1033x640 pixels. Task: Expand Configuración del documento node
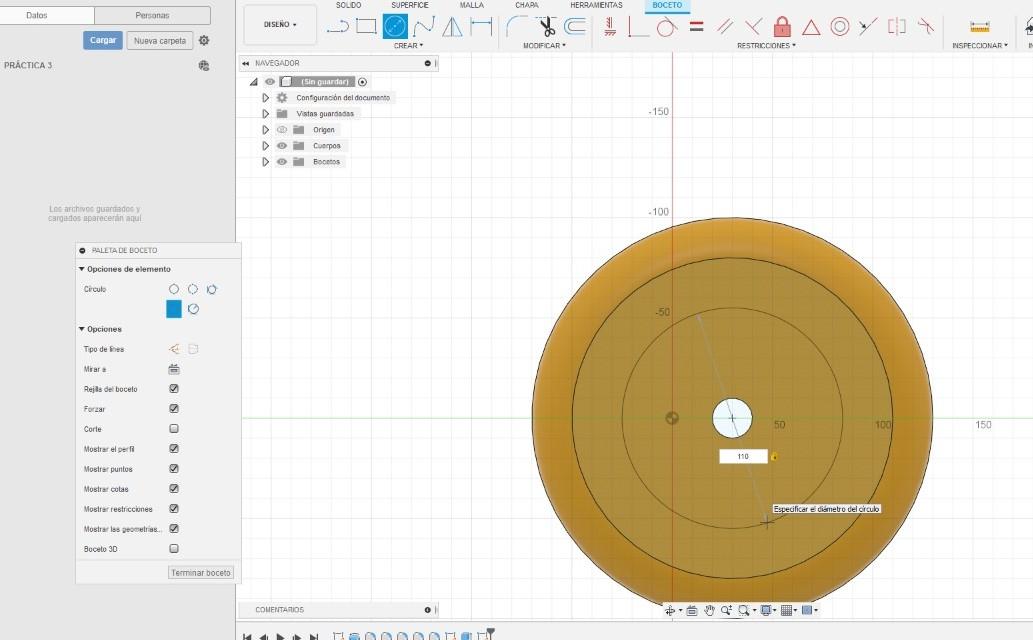click(x=265, y=98)
